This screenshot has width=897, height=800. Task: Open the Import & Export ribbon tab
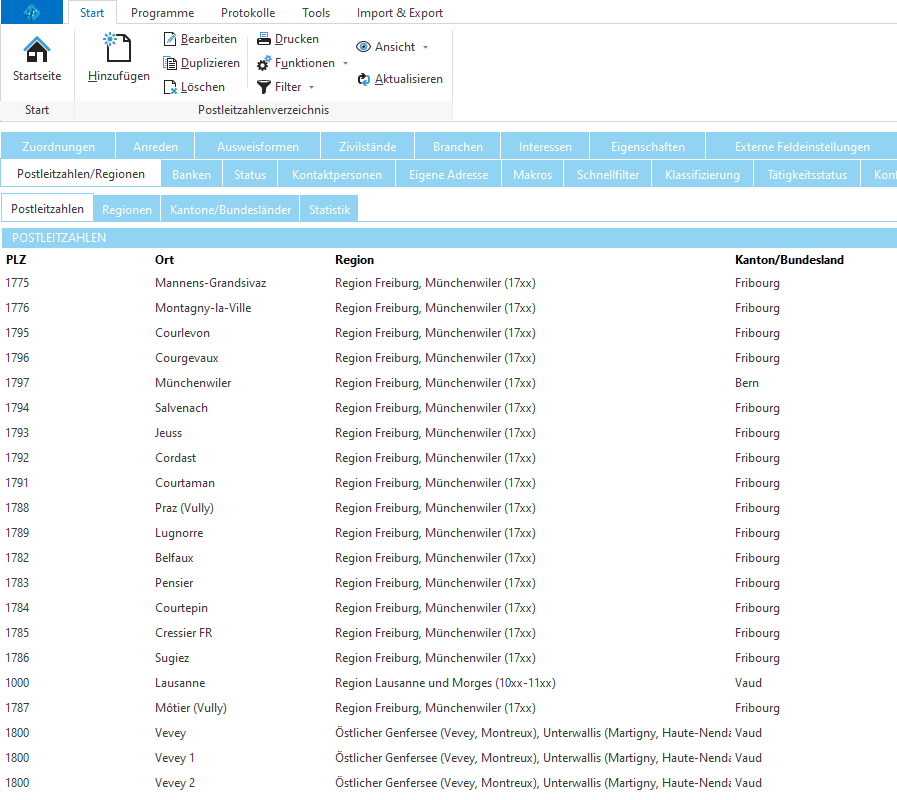[399, 13]
